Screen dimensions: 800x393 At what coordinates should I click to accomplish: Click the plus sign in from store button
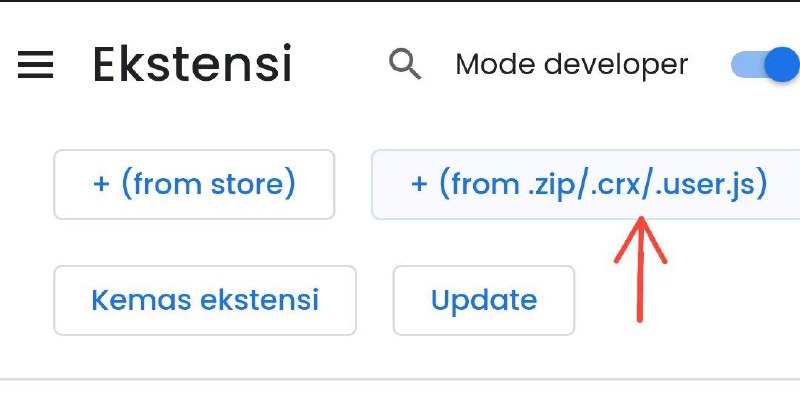coord(101,184)
